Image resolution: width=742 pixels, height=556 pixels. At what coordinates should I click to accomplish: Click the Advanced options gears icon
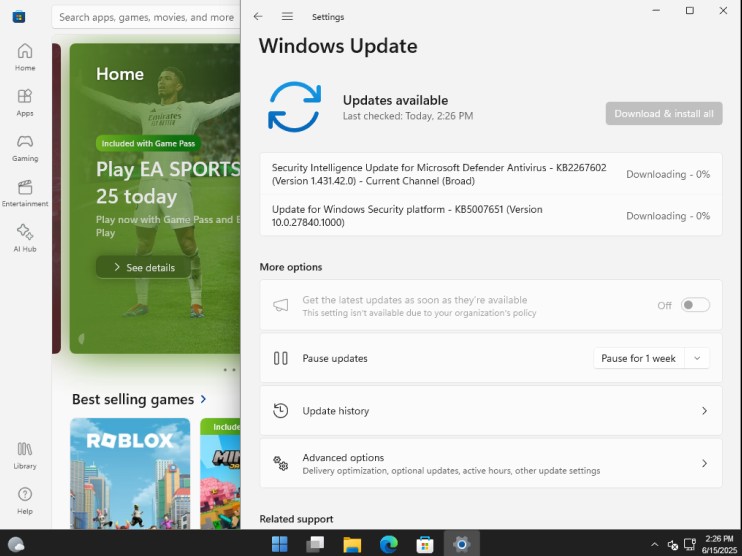[x=281, y=463]
